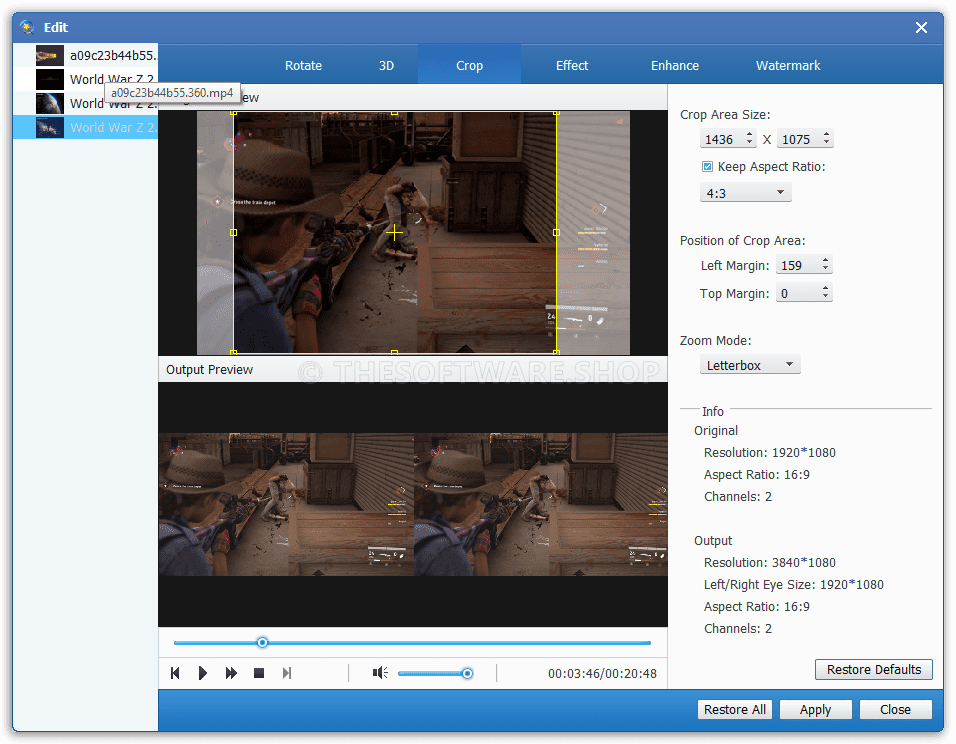Open the Letterbox zoom mode dropdown
Image resolution: width=956 pixels, height=744 pixels.
pyautogui.click(x=750, y=365)
